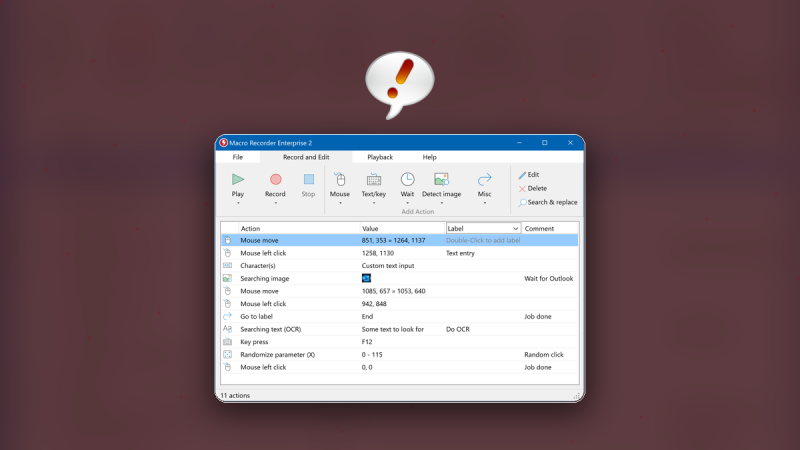Select the Randomize parameter dice icon
Screen dimensions: 800x450
[x=228, y=354]
